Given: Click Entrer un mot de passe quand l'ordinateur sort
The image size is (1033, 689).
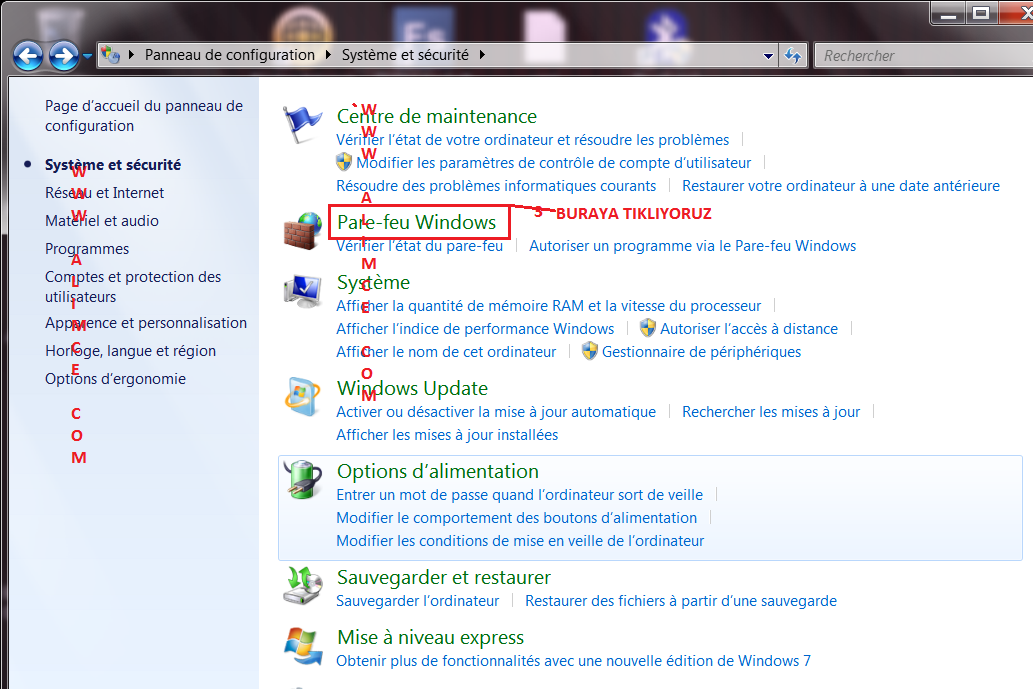Looking at the screenshot, I should [x=519, y=495].
